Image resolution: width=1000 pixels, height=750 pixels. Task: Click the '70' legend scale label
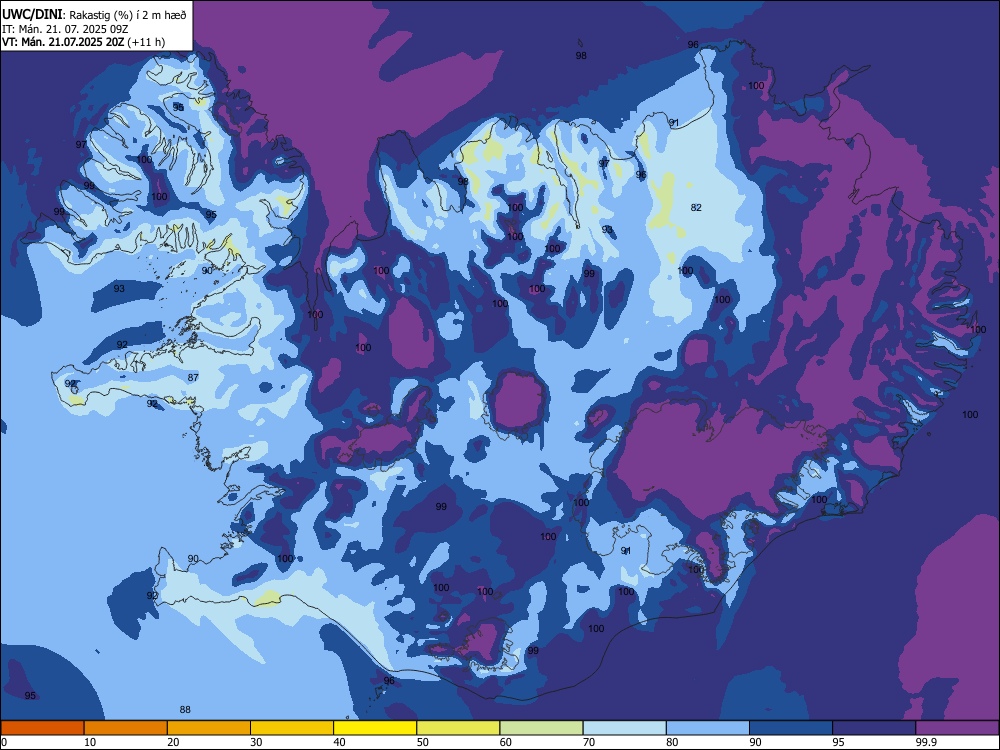[x=589, y=742]
